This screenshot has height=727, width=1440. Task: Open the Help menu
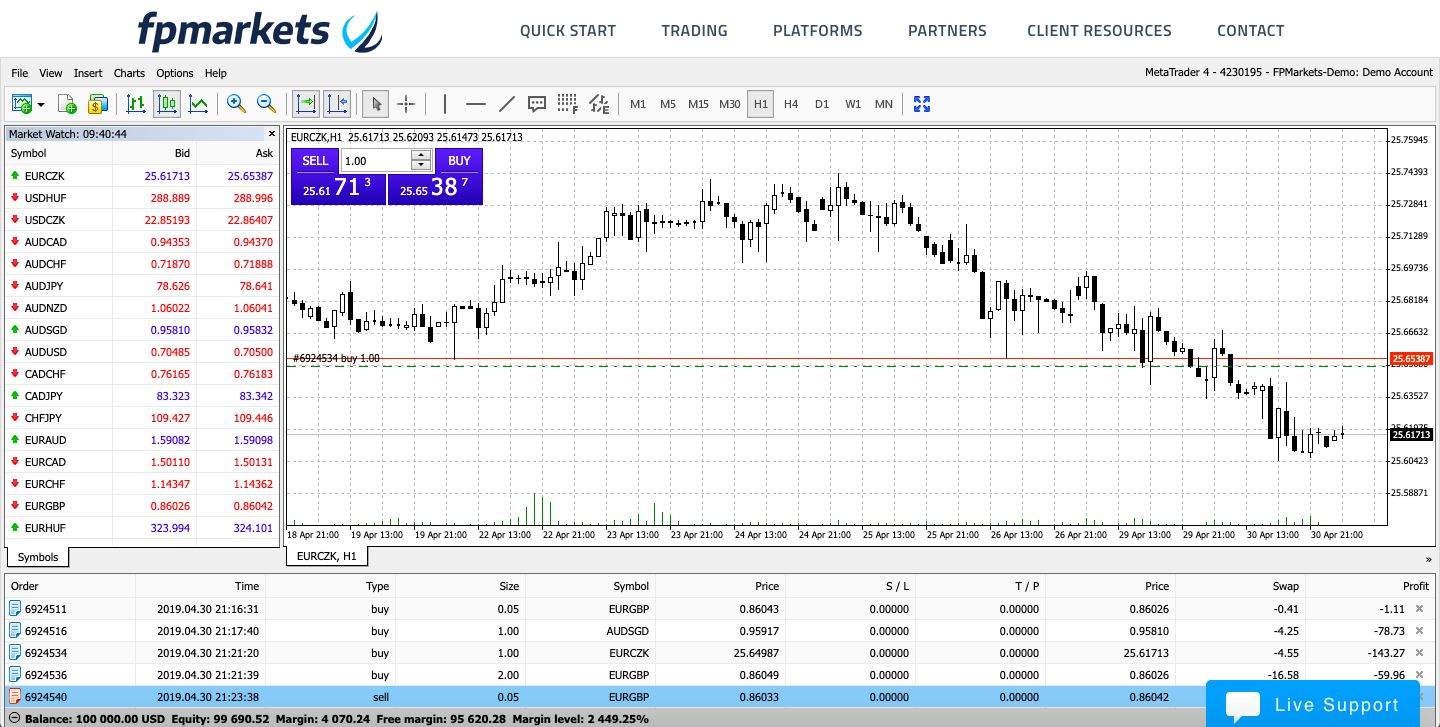pyautogui.click(x=216, y=73)
